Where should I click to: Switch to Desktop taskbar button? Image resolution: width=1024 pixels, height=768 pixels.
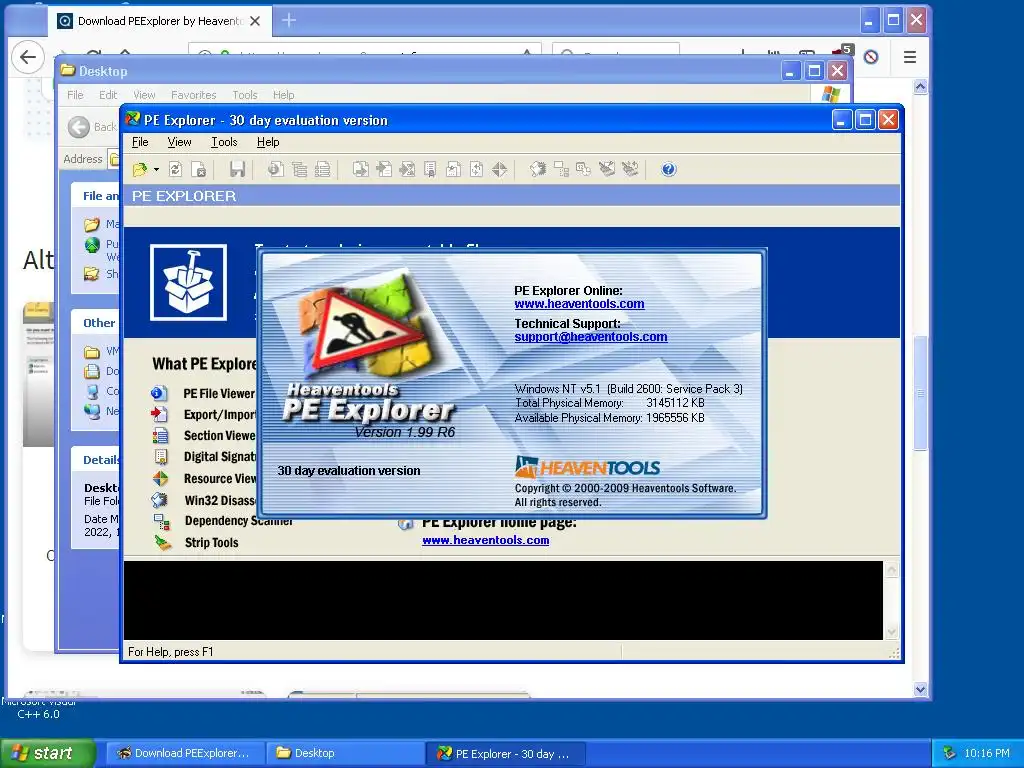[x=345, y=753]
